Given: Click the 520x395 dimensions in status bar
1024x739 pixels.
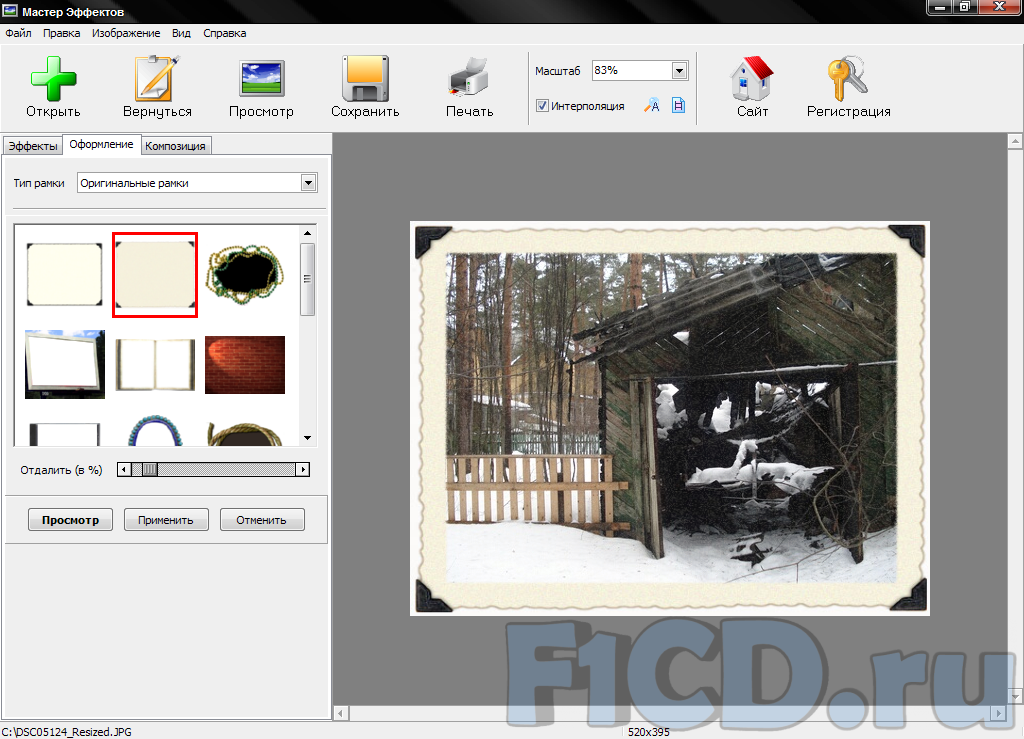Looking at the screenshot, I should pyautogui.click(x=648, y=732).
